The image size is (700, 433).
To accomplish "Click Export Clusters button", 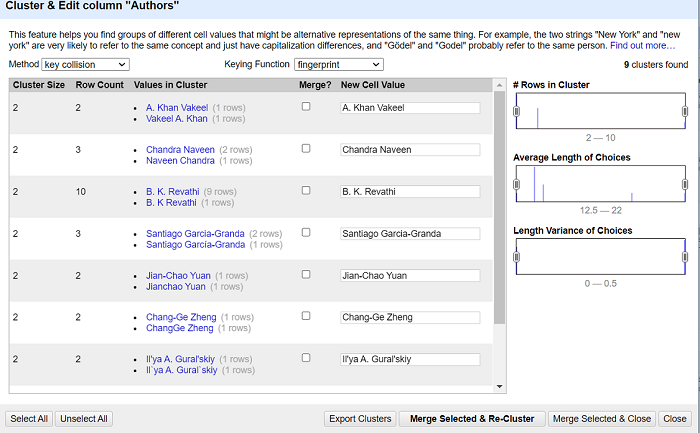I will 360,419.
